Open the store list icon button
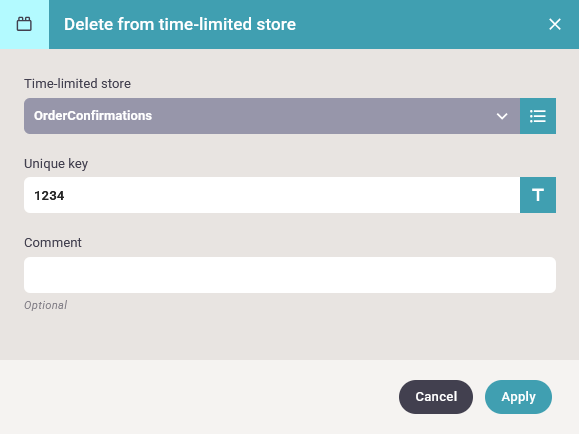Screen dimensions: 579x434 pyautogui.click(x=538, y=116)
